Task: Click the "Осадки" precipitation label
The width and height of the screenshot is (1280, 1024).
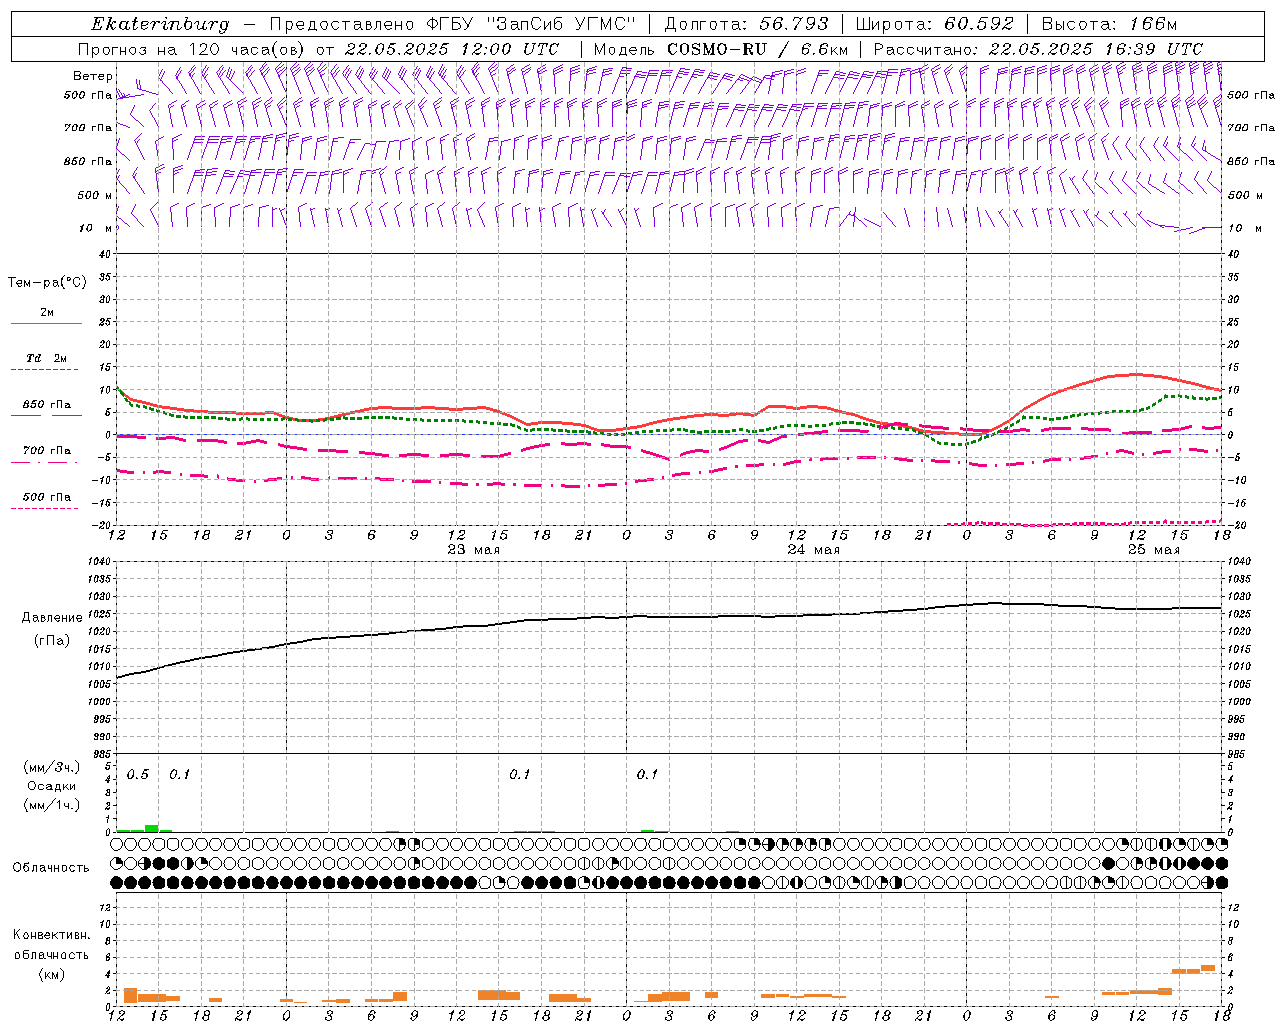Action: 52,786
